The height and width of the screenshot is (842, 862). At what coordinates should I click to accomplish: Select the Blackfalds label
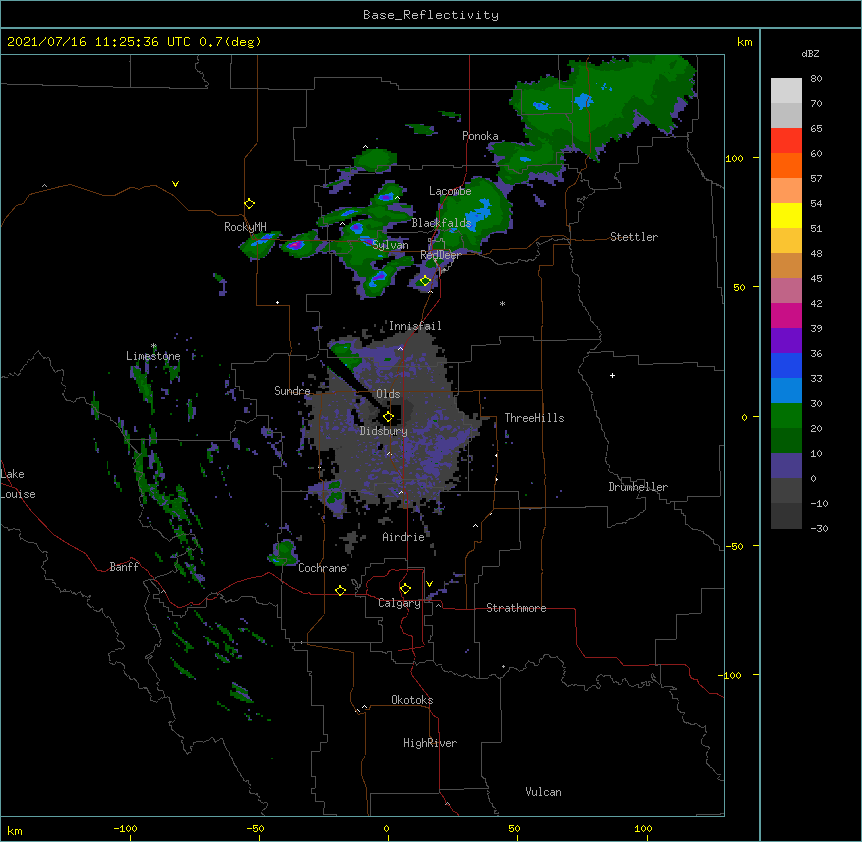tap(441, 223)
